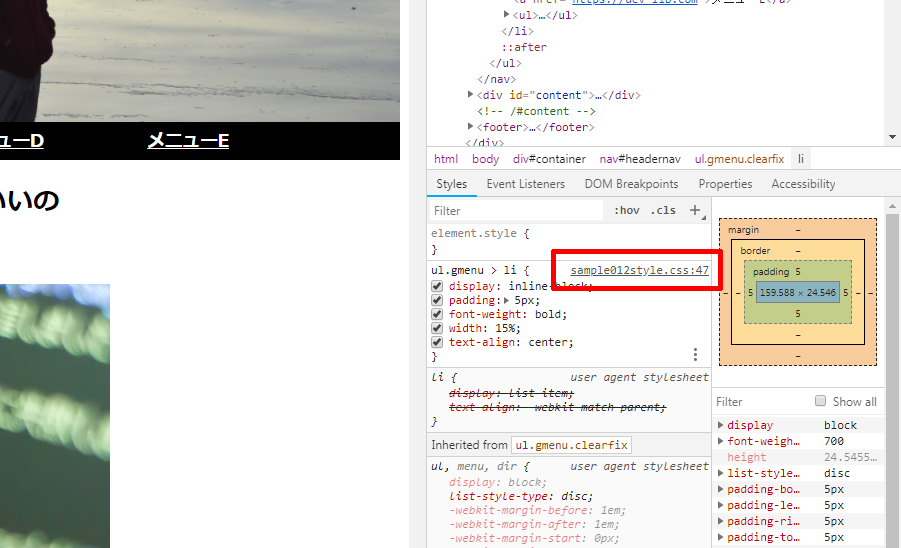
Task: Disable the font-weight: bold declaration
Action: pos(437,314)
